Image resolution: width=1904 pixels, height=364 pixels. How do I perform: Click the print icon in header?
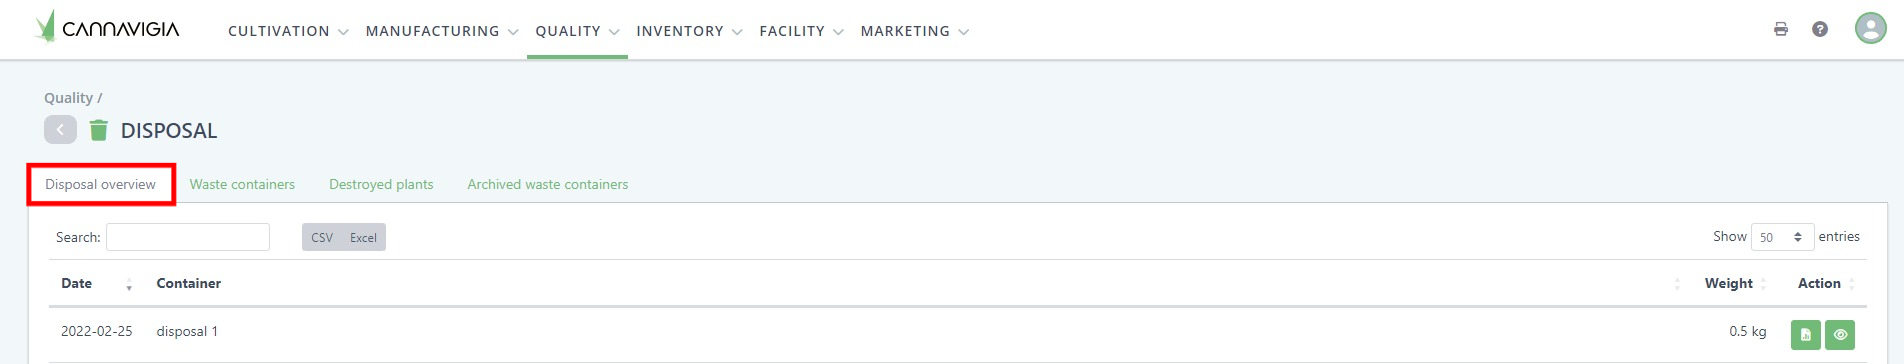click(1781, 29)
